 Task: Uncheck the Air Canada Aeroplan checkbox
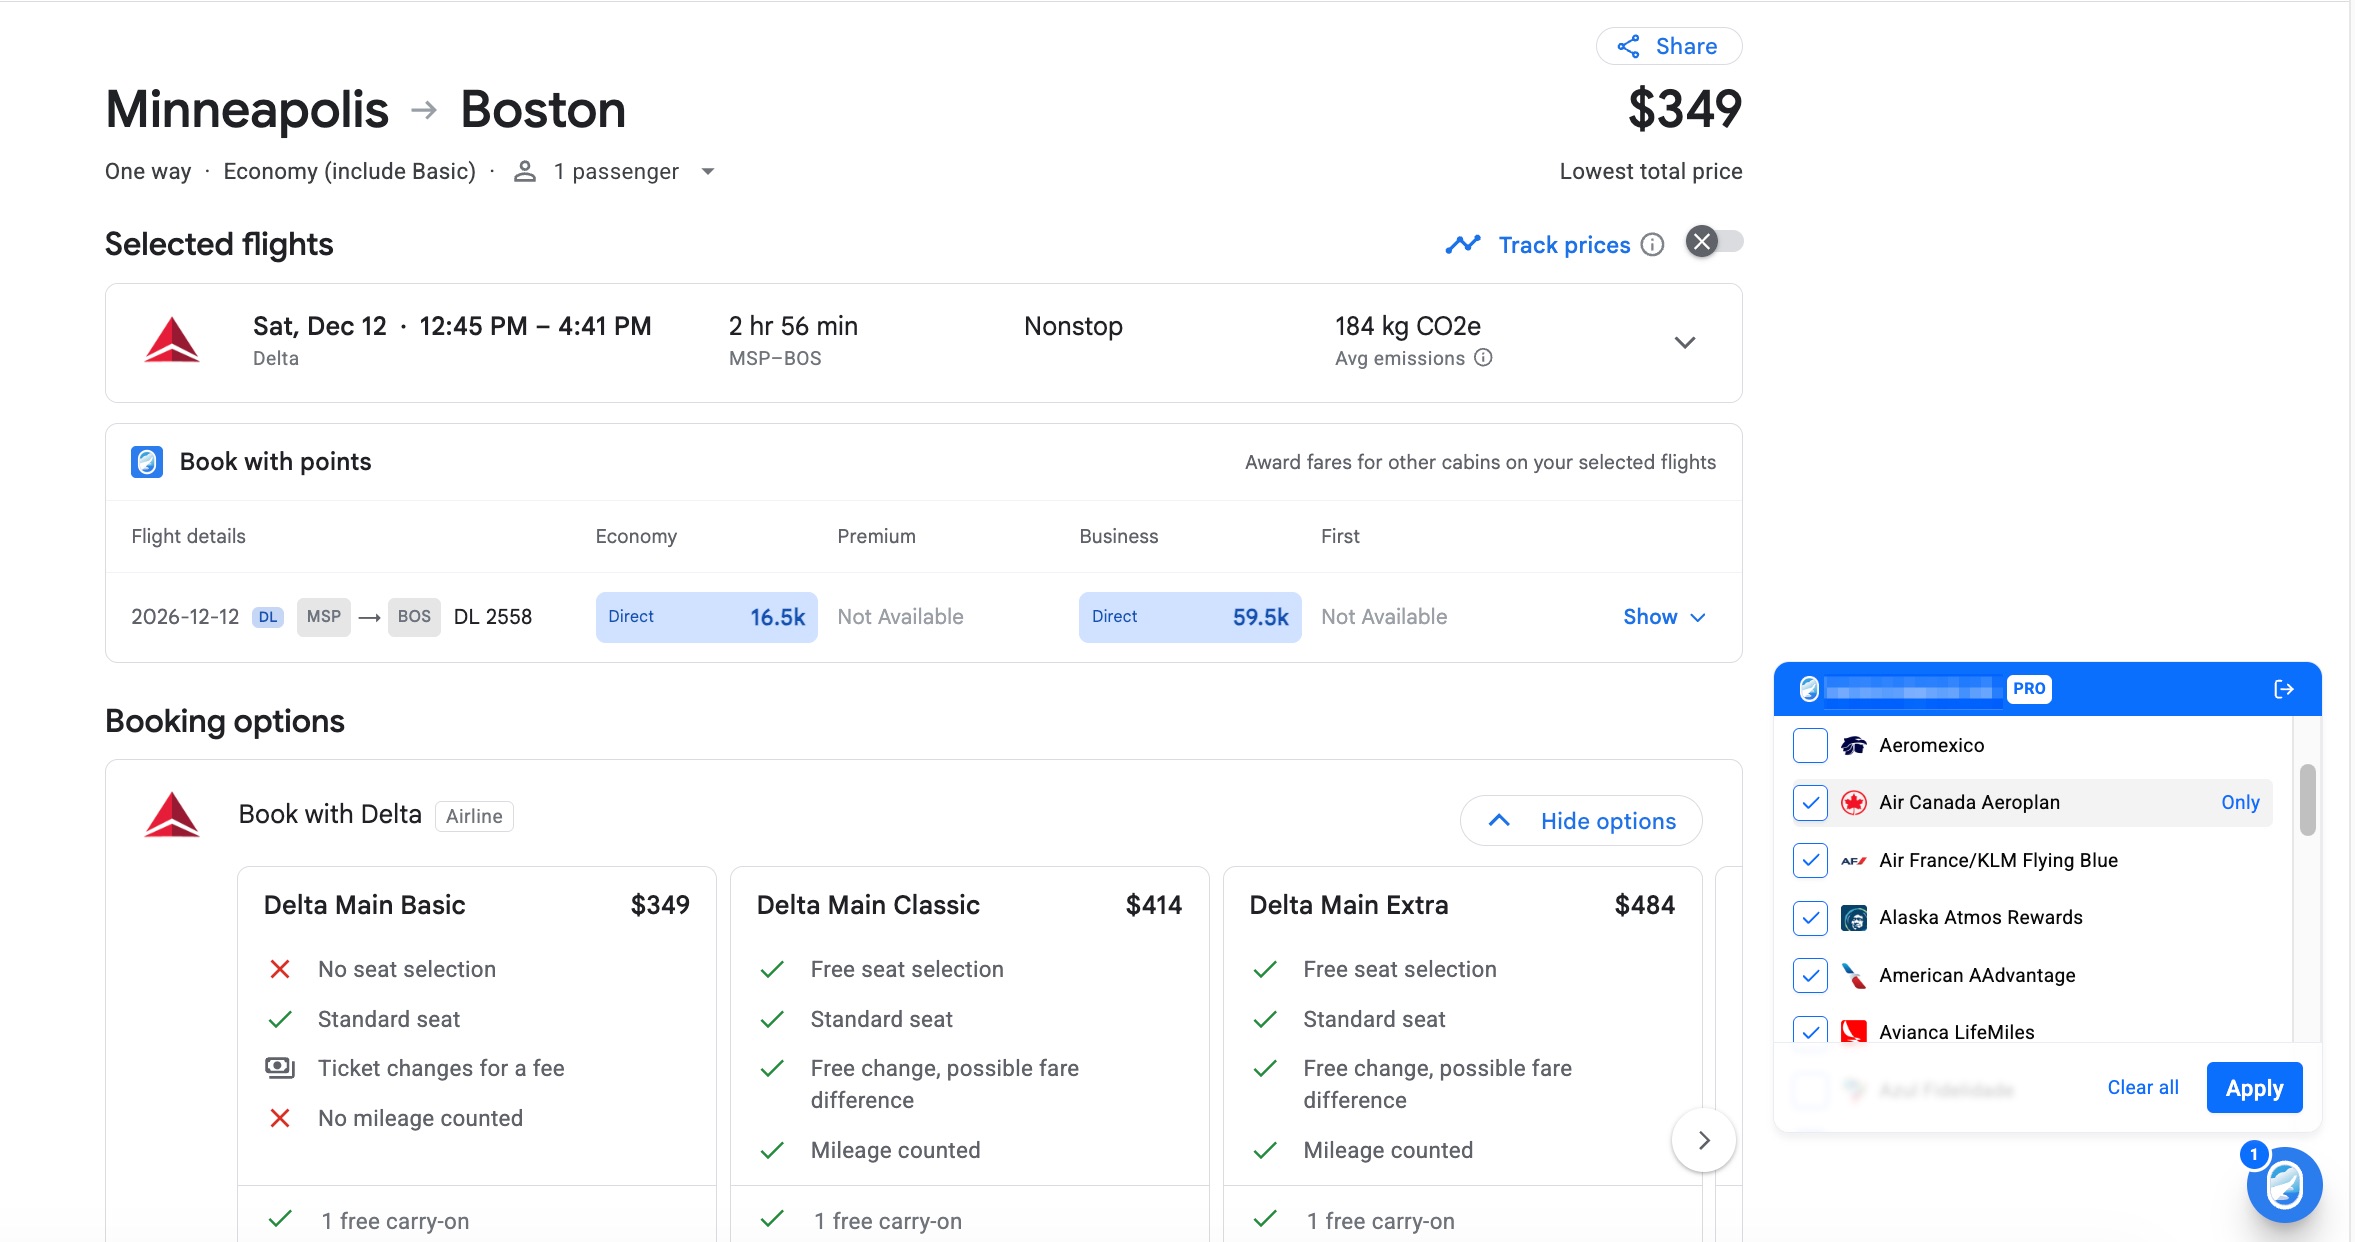tap(1810, 802)
